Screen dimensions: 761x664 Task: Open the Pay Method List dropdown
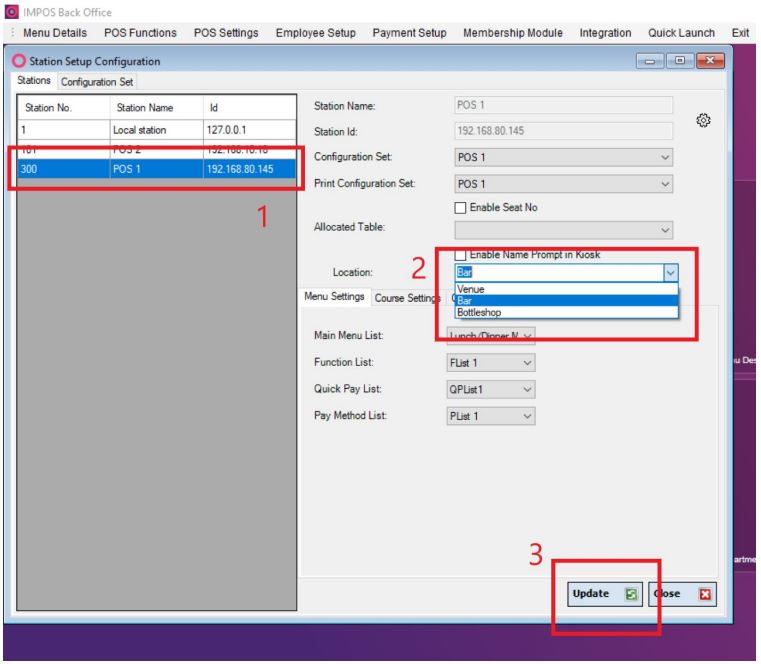(x=491, y=415)
